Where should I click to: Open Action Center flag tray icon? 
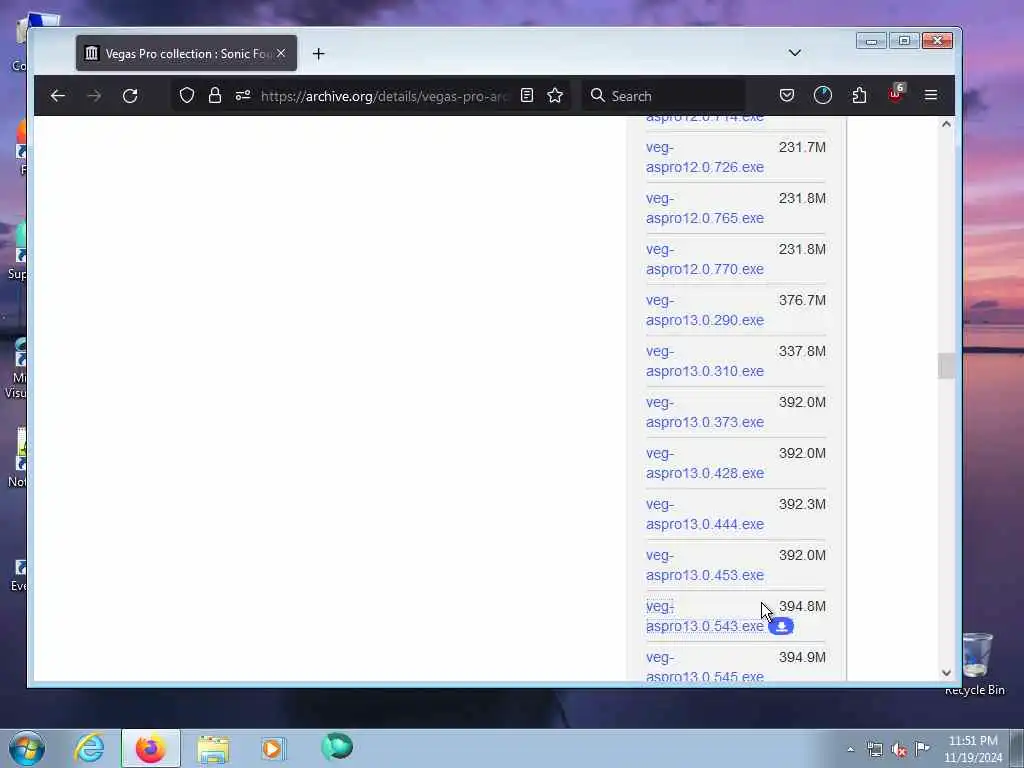922,748
